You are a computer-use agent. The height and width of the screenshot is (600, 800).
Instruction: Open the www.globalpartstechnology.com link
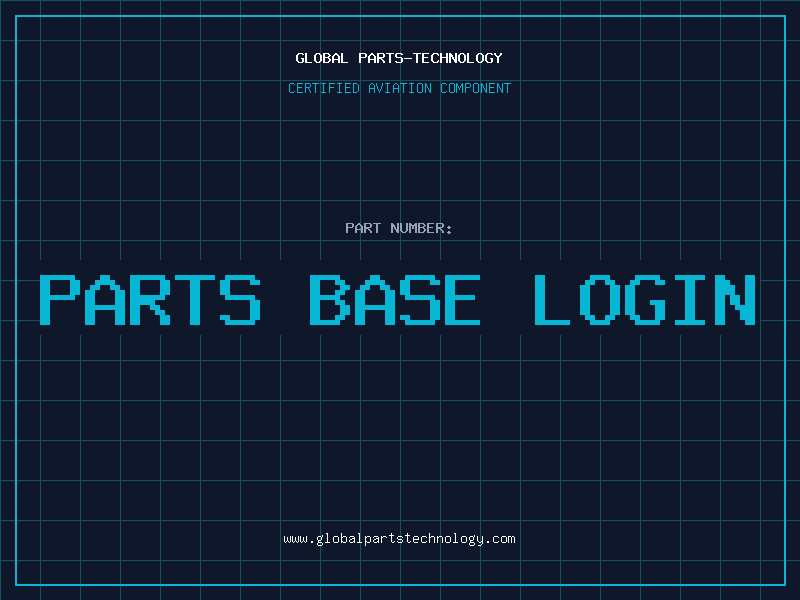(399, 539)
